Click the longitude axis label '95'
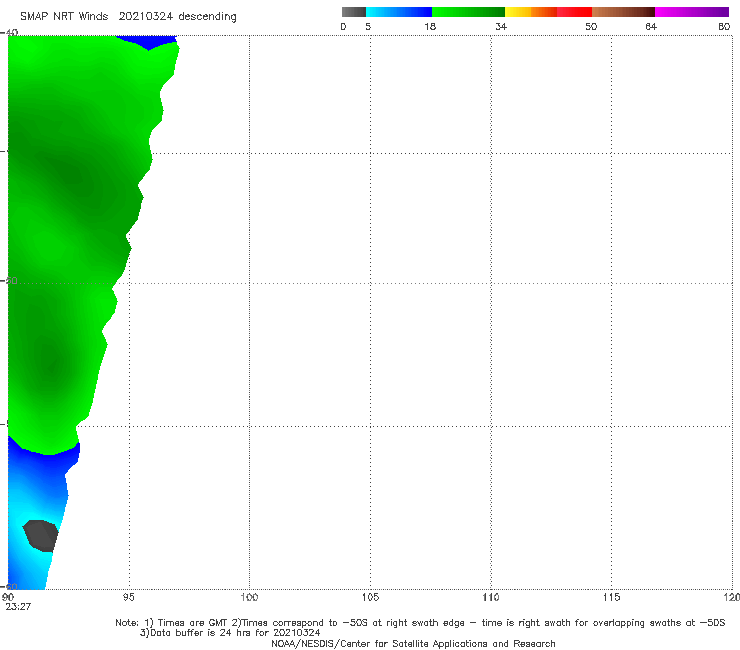The width and height of the screenshot is (740, 650). [x=128, y=598]
